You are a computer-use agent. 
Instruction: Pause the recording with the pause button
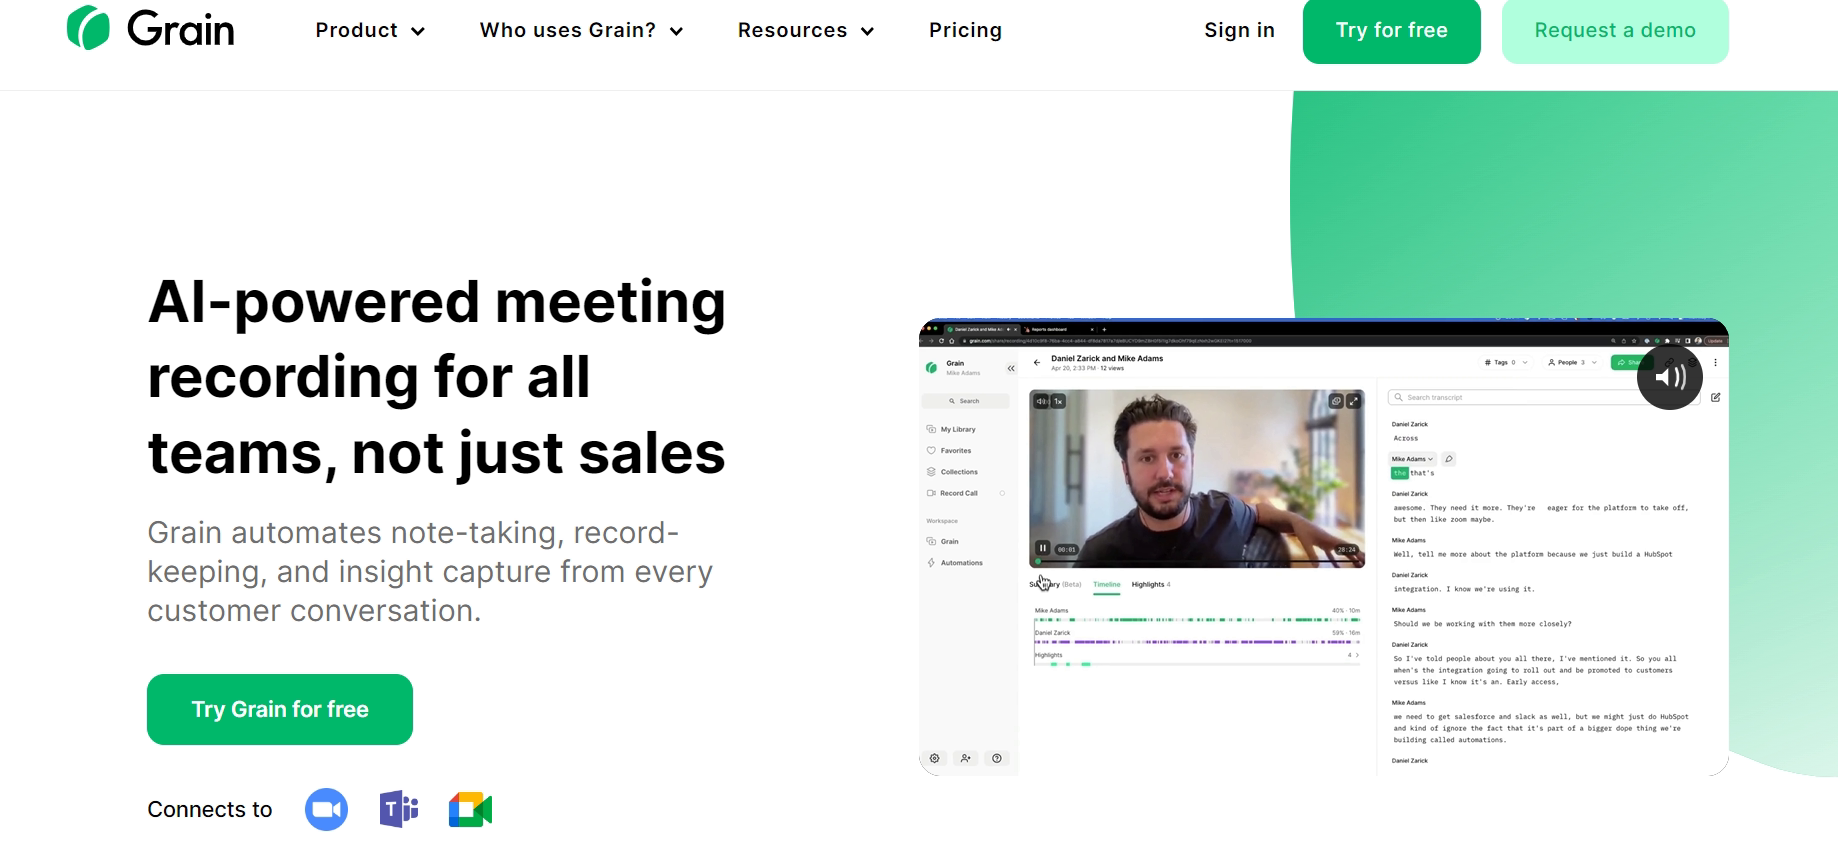[x=1043, y=548]
